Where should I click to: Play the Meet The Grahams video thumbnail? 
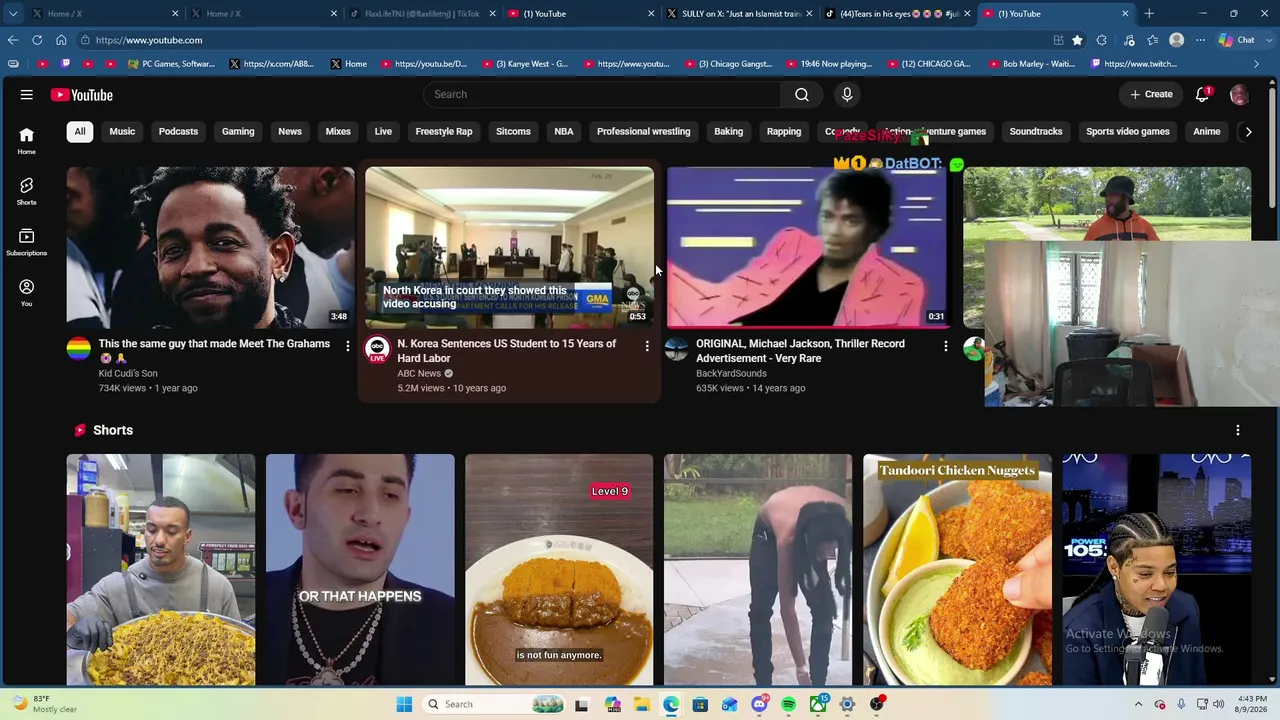tap(210, 247)
